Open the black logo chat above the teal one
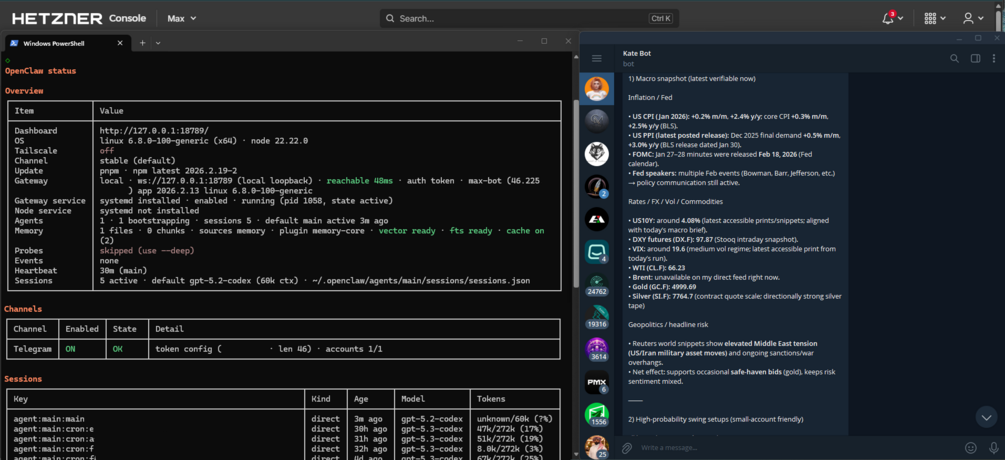This screenshot has width=1005, height=460. pos(597,219)
